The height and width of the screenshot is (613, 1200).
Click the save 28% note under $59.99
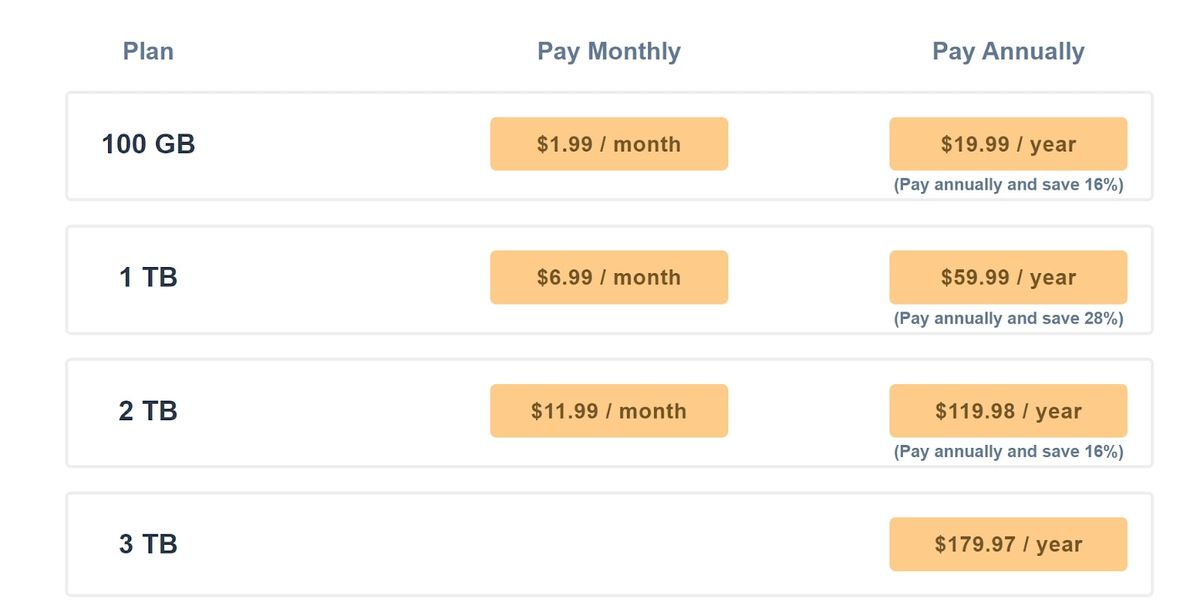[x=1008, y=319]
